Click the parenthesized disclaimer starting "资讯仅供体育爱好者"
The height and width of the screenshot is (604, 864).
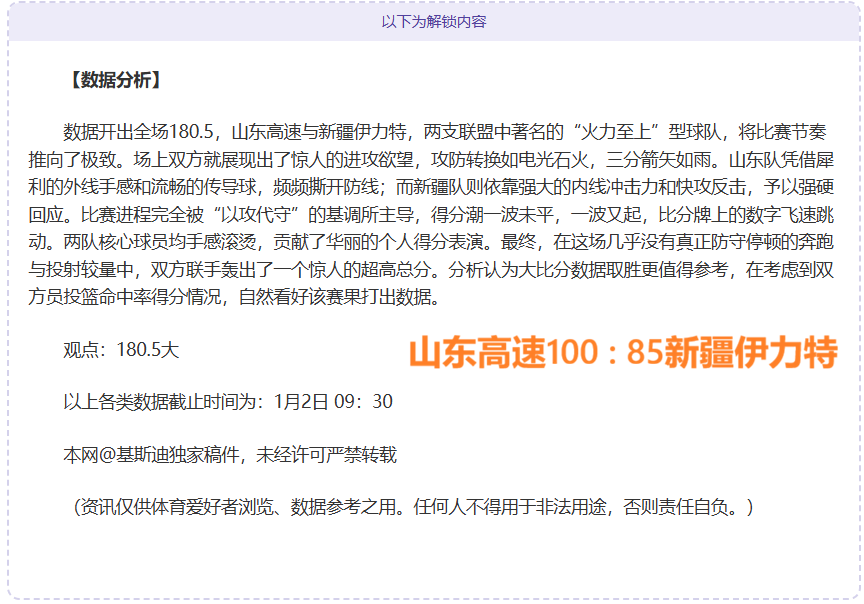408,507
